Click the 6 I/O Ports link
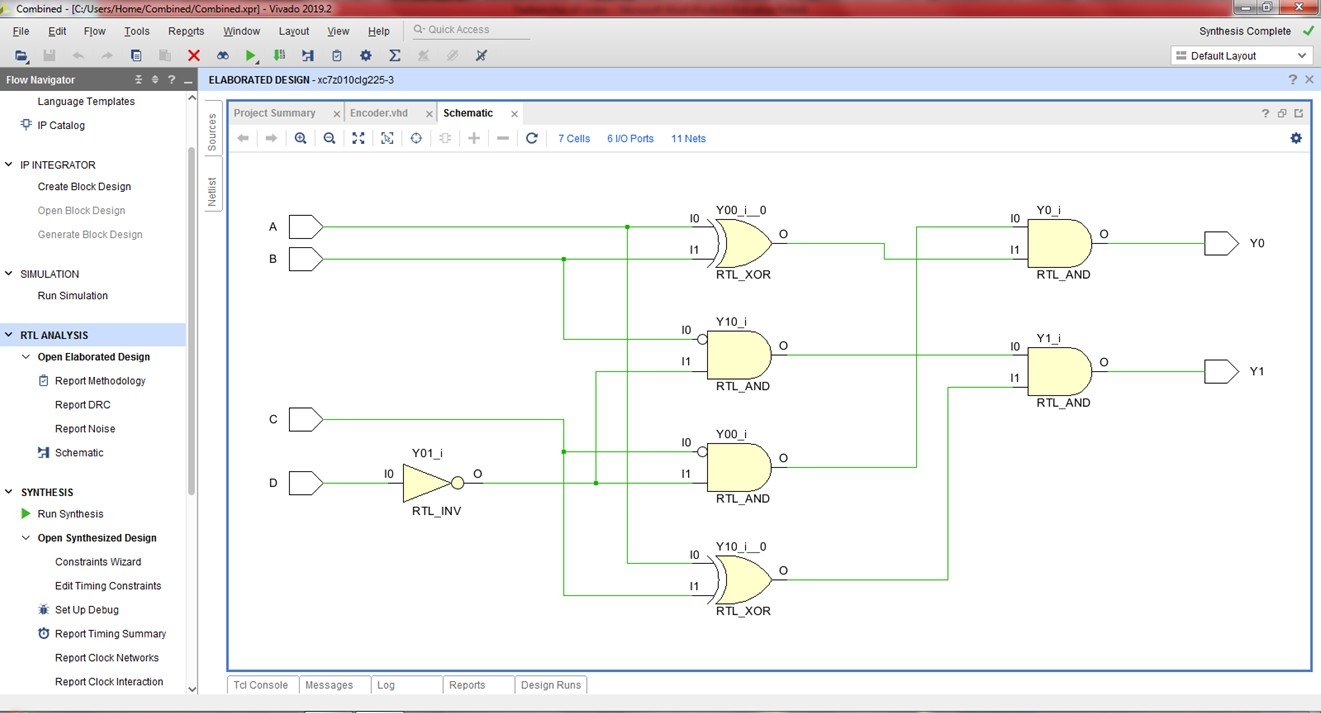 click(x=630, y=139)
